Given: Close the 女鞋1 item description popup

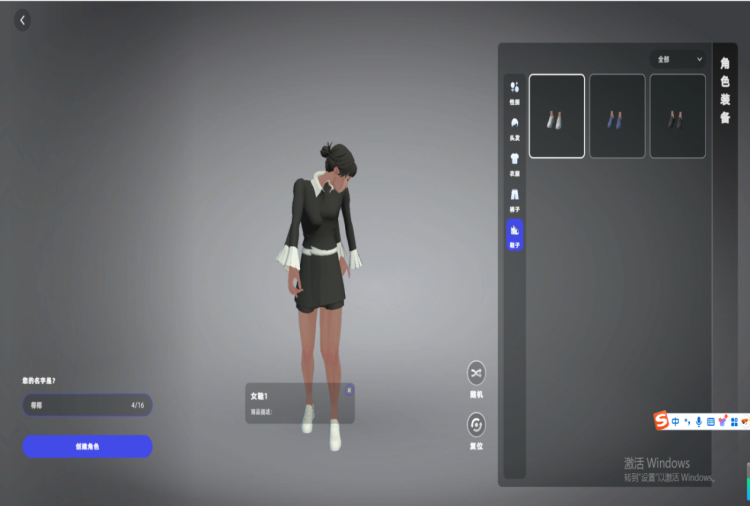Looking at the screenshot, I should click(x=349, y=390).
